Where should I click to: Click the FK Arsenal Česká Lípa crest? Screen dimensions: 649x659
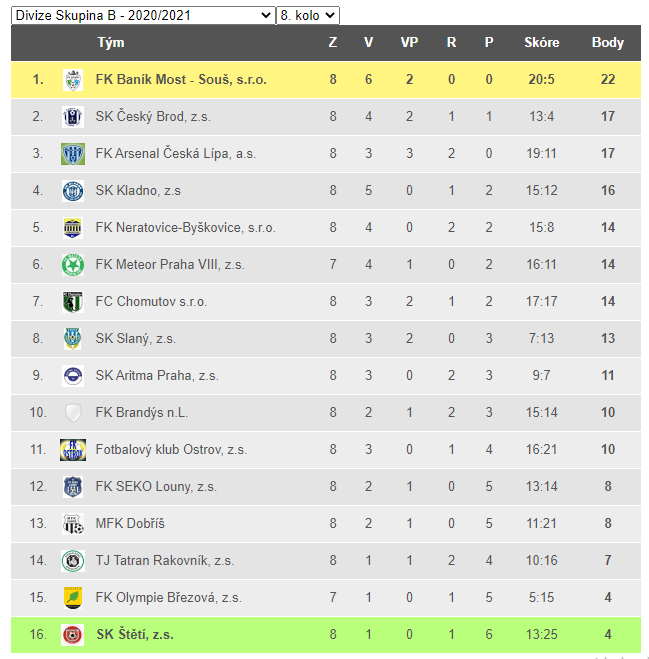tap(72, 154)
